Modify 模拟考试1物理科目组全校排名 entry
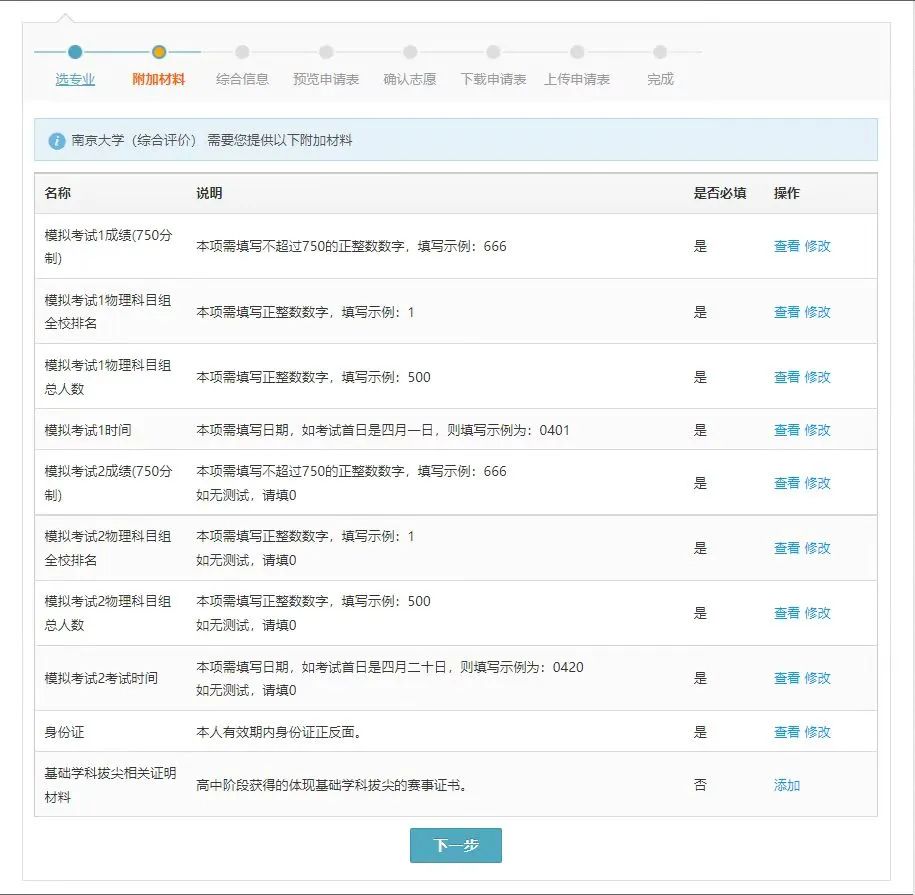The width and height of the screenshot is (915, 895). (817, 312)
